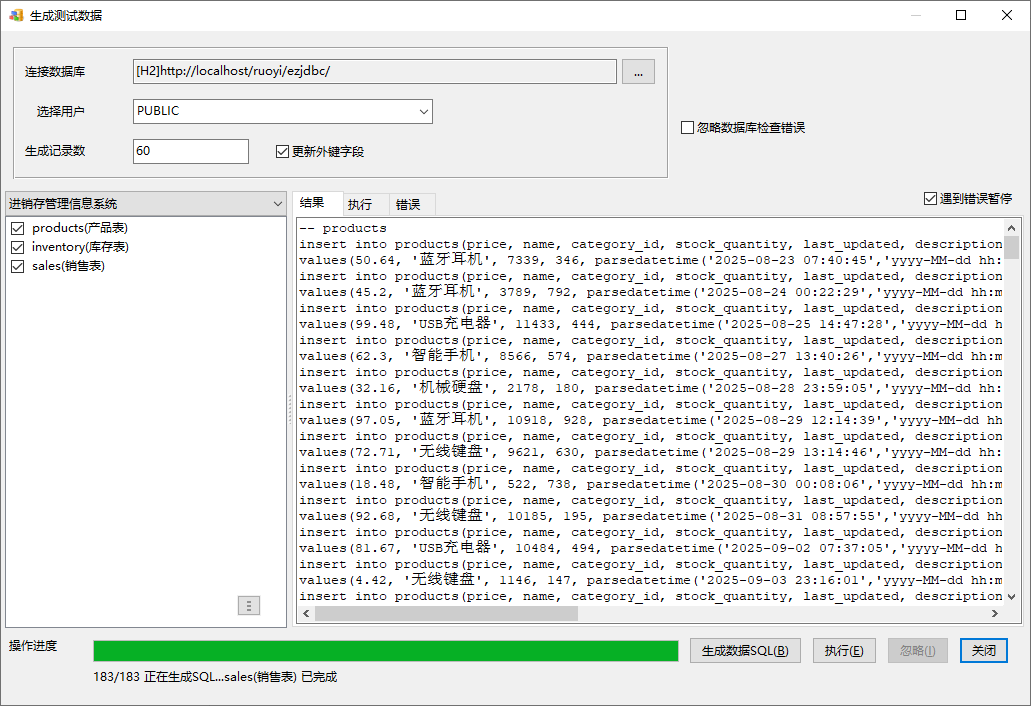
Task: Expand the 进销存管理信息系统 dropdown
Action: click(277, 204)
